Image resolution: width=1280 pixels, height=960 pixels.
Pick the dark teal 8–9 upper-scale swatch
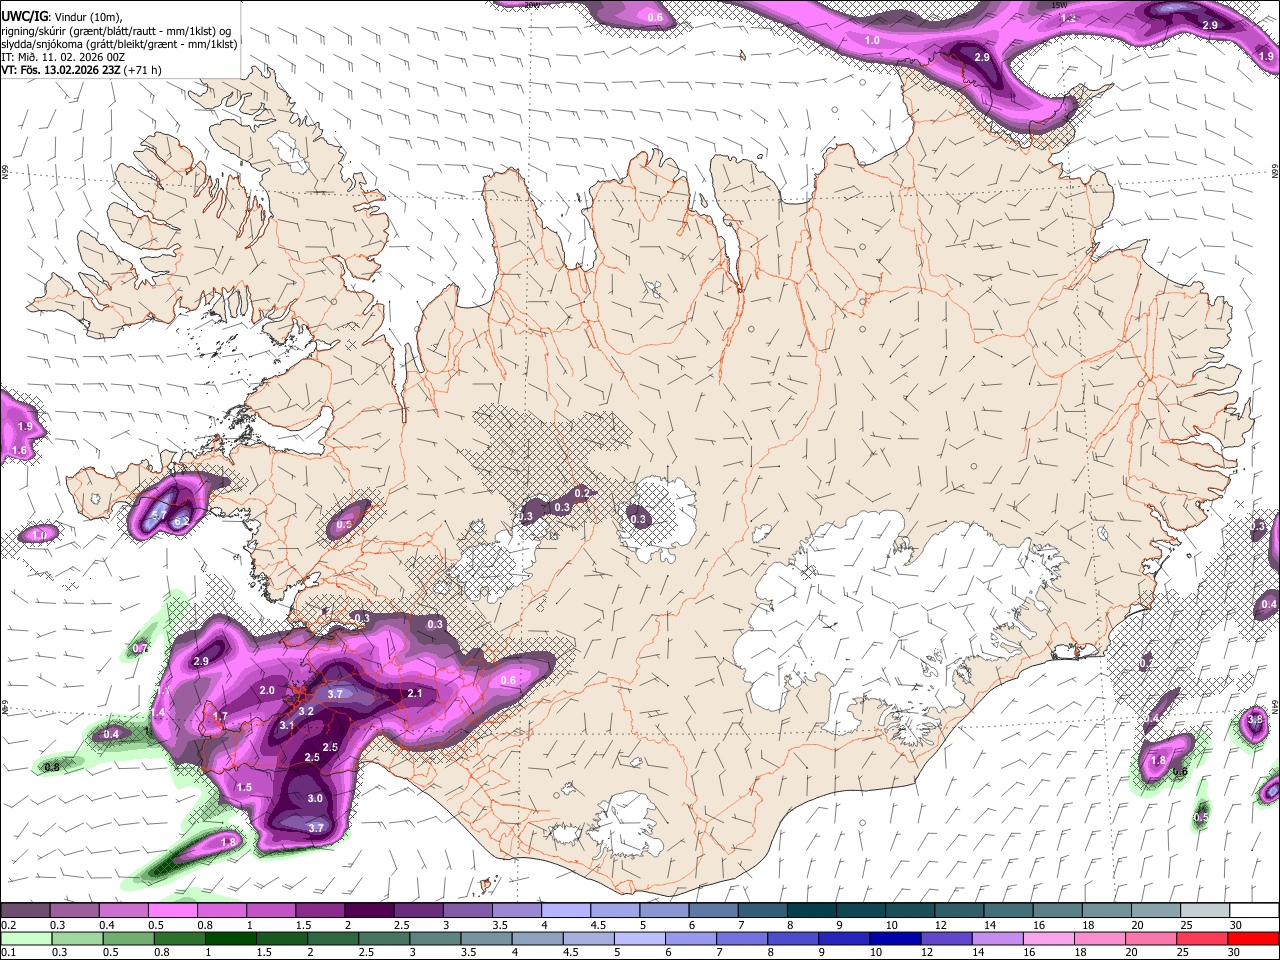point(811,910)
